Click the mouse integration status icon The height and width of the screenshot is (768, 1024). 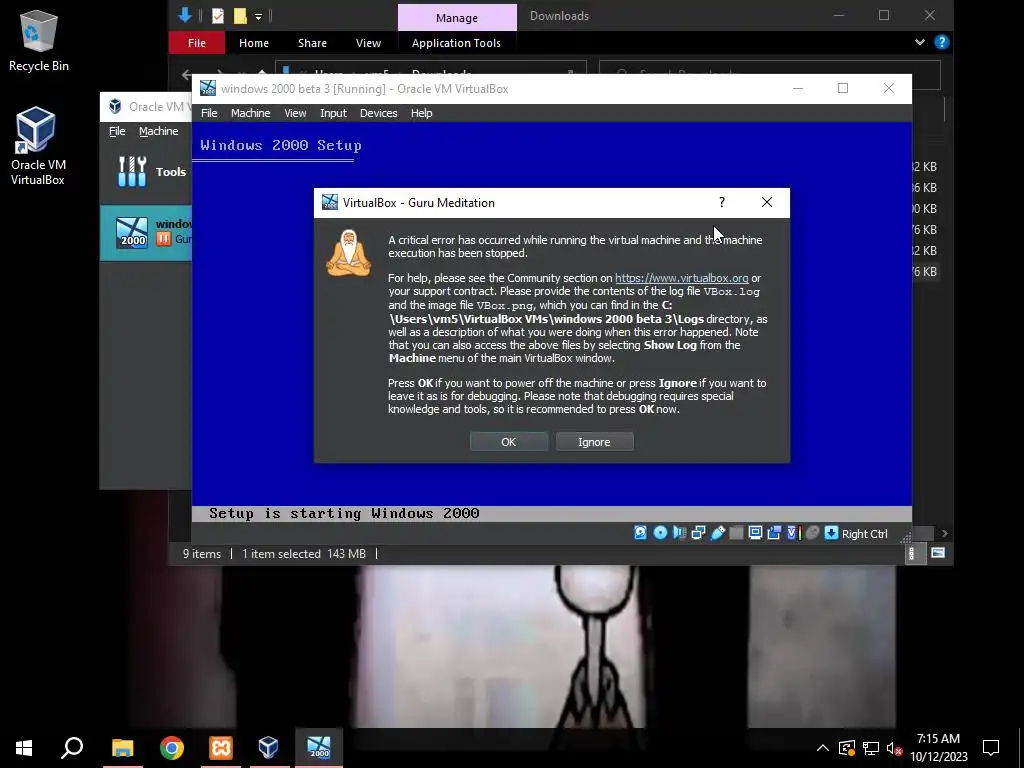(x=812, y=533)
